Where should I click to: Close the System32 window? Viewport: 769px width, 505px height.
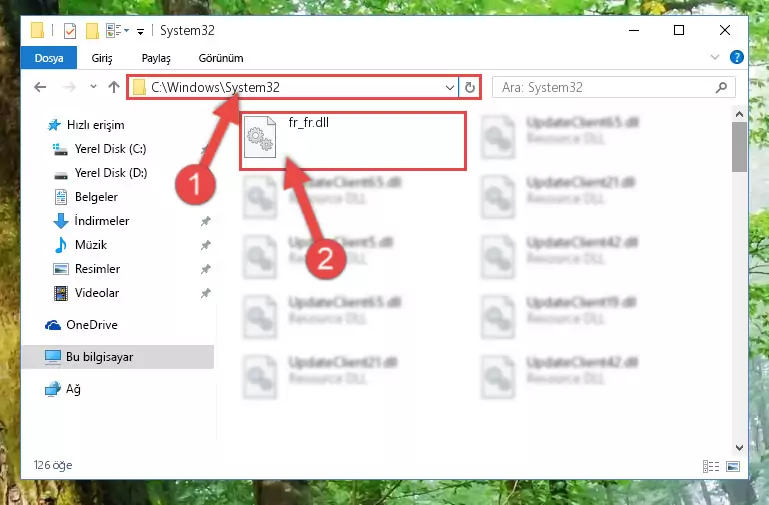coord(724,30)
